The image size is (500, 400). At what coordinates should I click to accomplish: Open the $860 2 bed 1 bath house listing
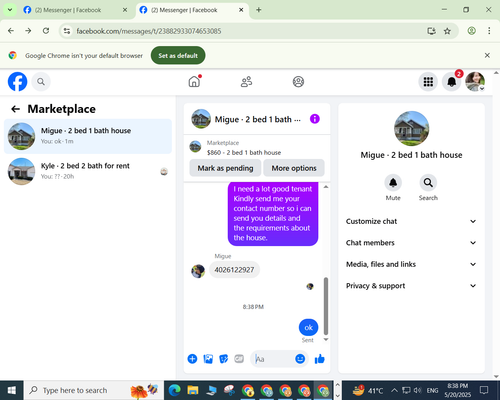coord(244,153)
